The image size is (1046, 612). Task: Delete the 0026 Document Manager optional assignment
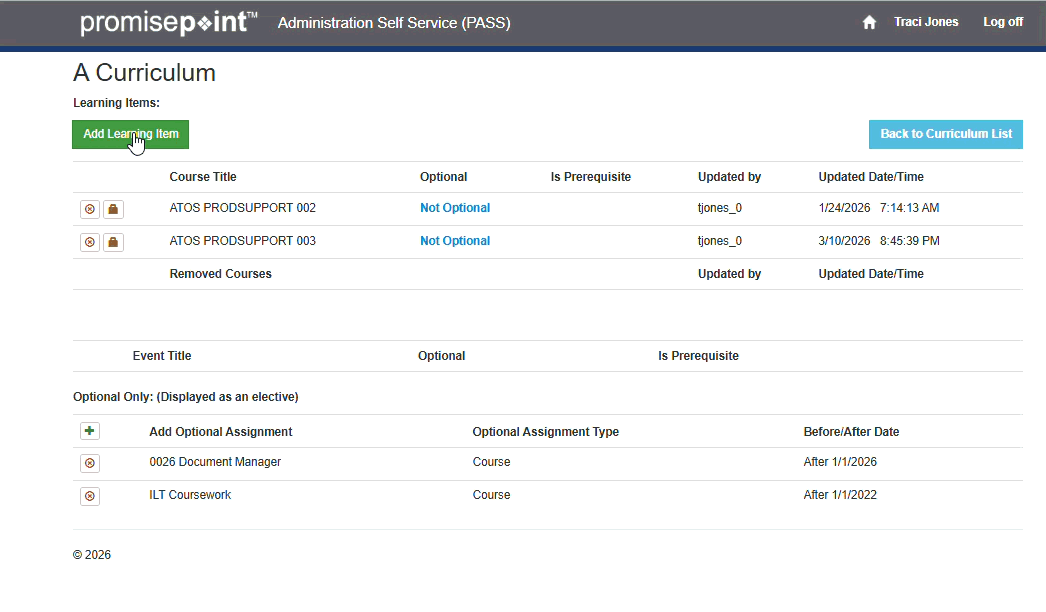tap(90, 463)
